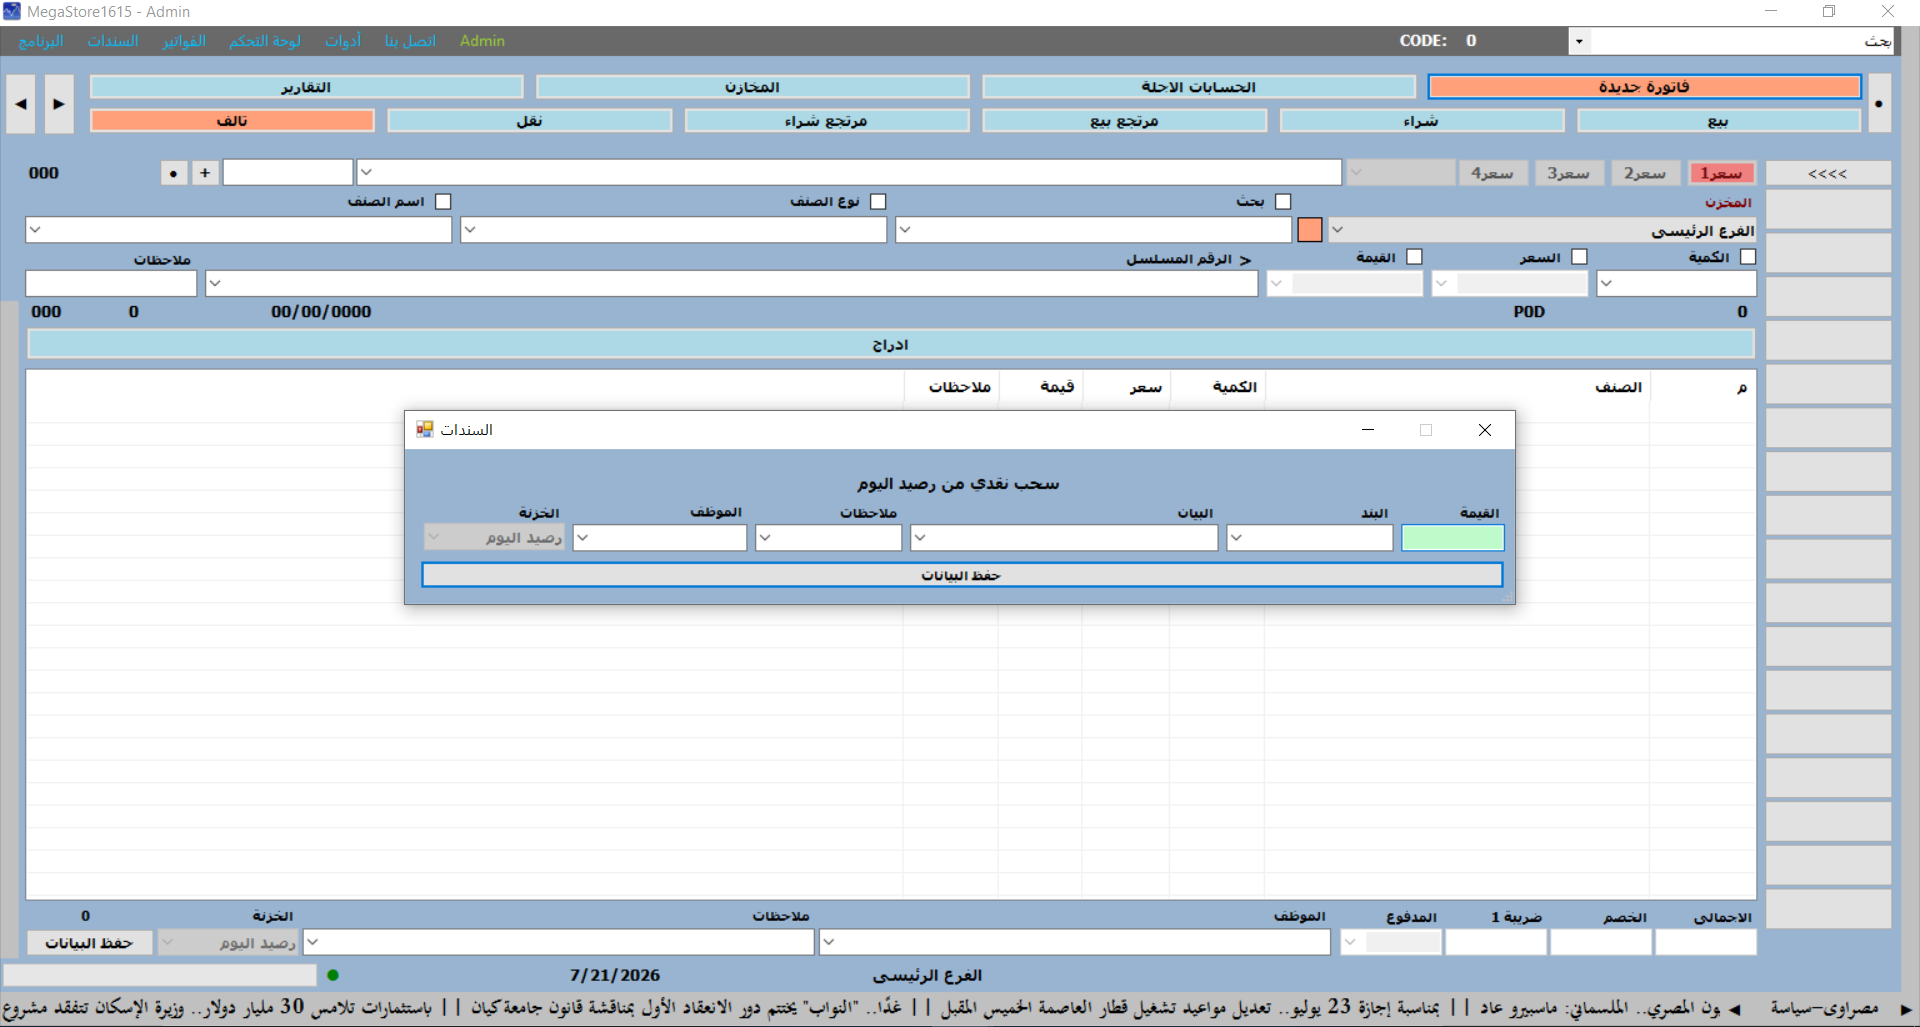Open the السندات menu

113,41
